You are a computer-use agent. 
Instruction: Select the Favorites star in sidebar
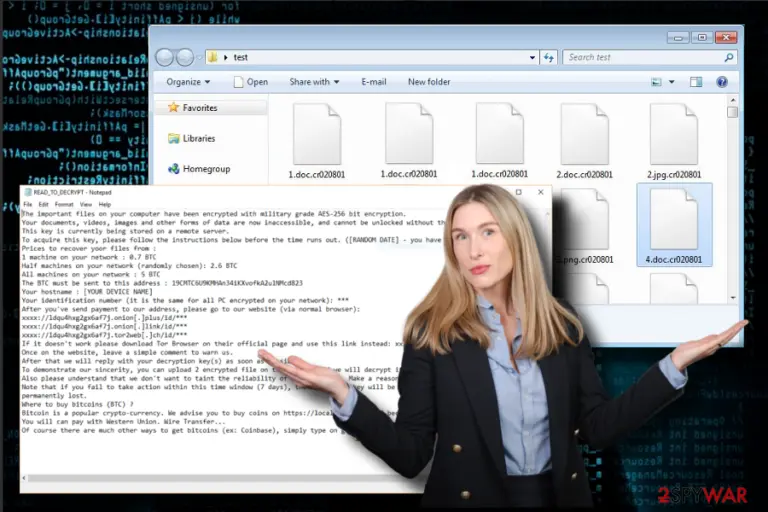[x=173, y=107]
